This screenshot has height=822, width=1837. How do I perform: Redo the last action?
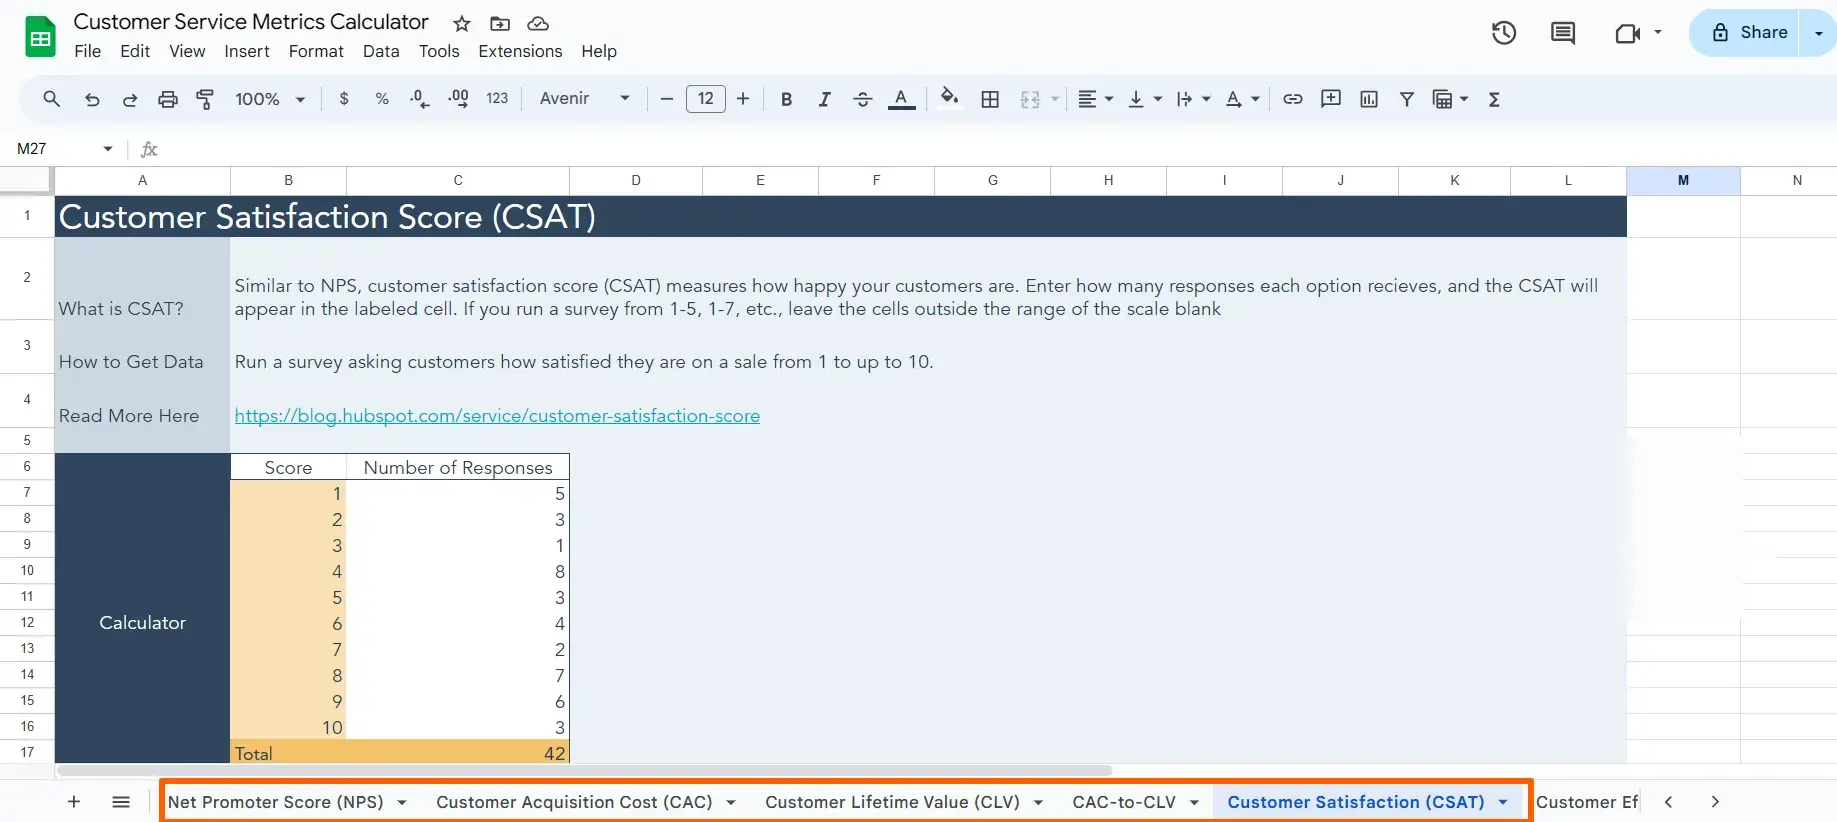130,99
